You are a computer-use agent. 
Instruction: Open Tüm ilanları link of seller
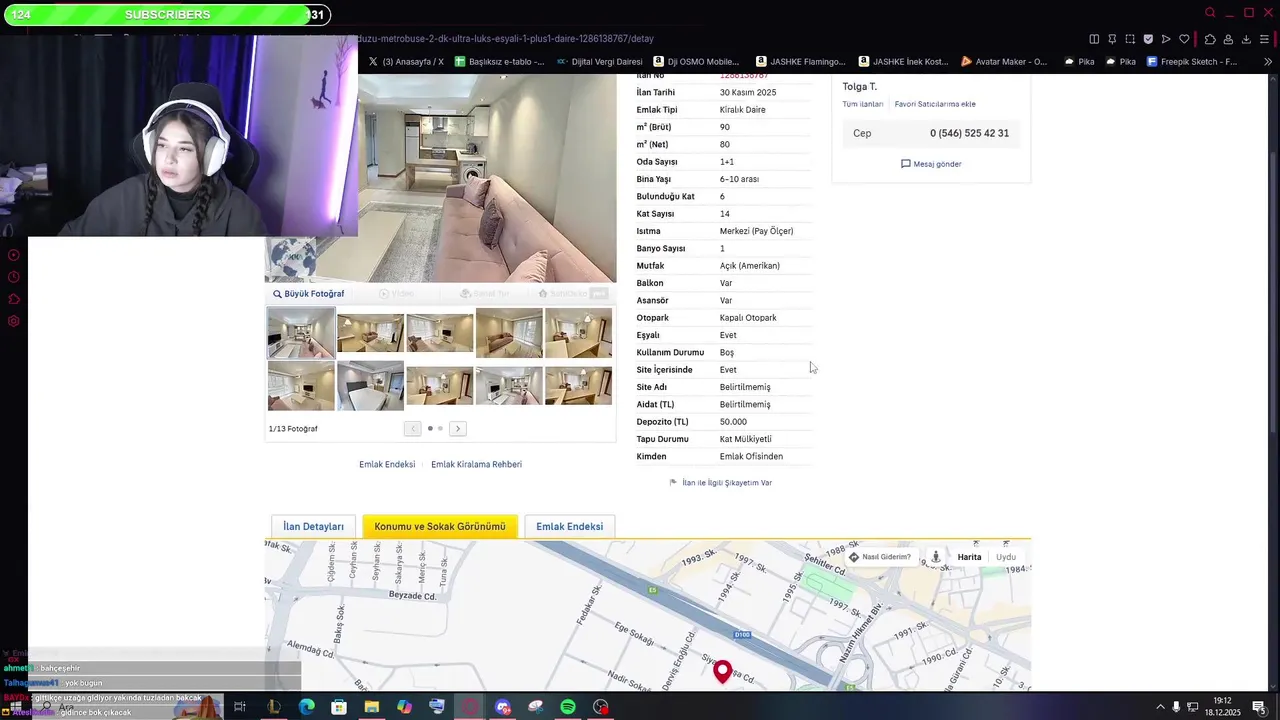pos(863,104)
